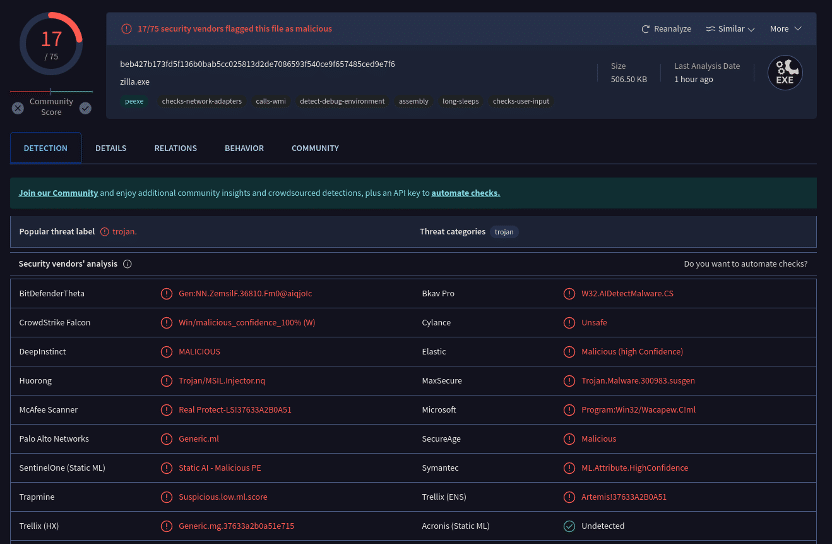Viewport: 832px width, 544px height.
Task: Click the EXE file type icon
Action: 785,72
